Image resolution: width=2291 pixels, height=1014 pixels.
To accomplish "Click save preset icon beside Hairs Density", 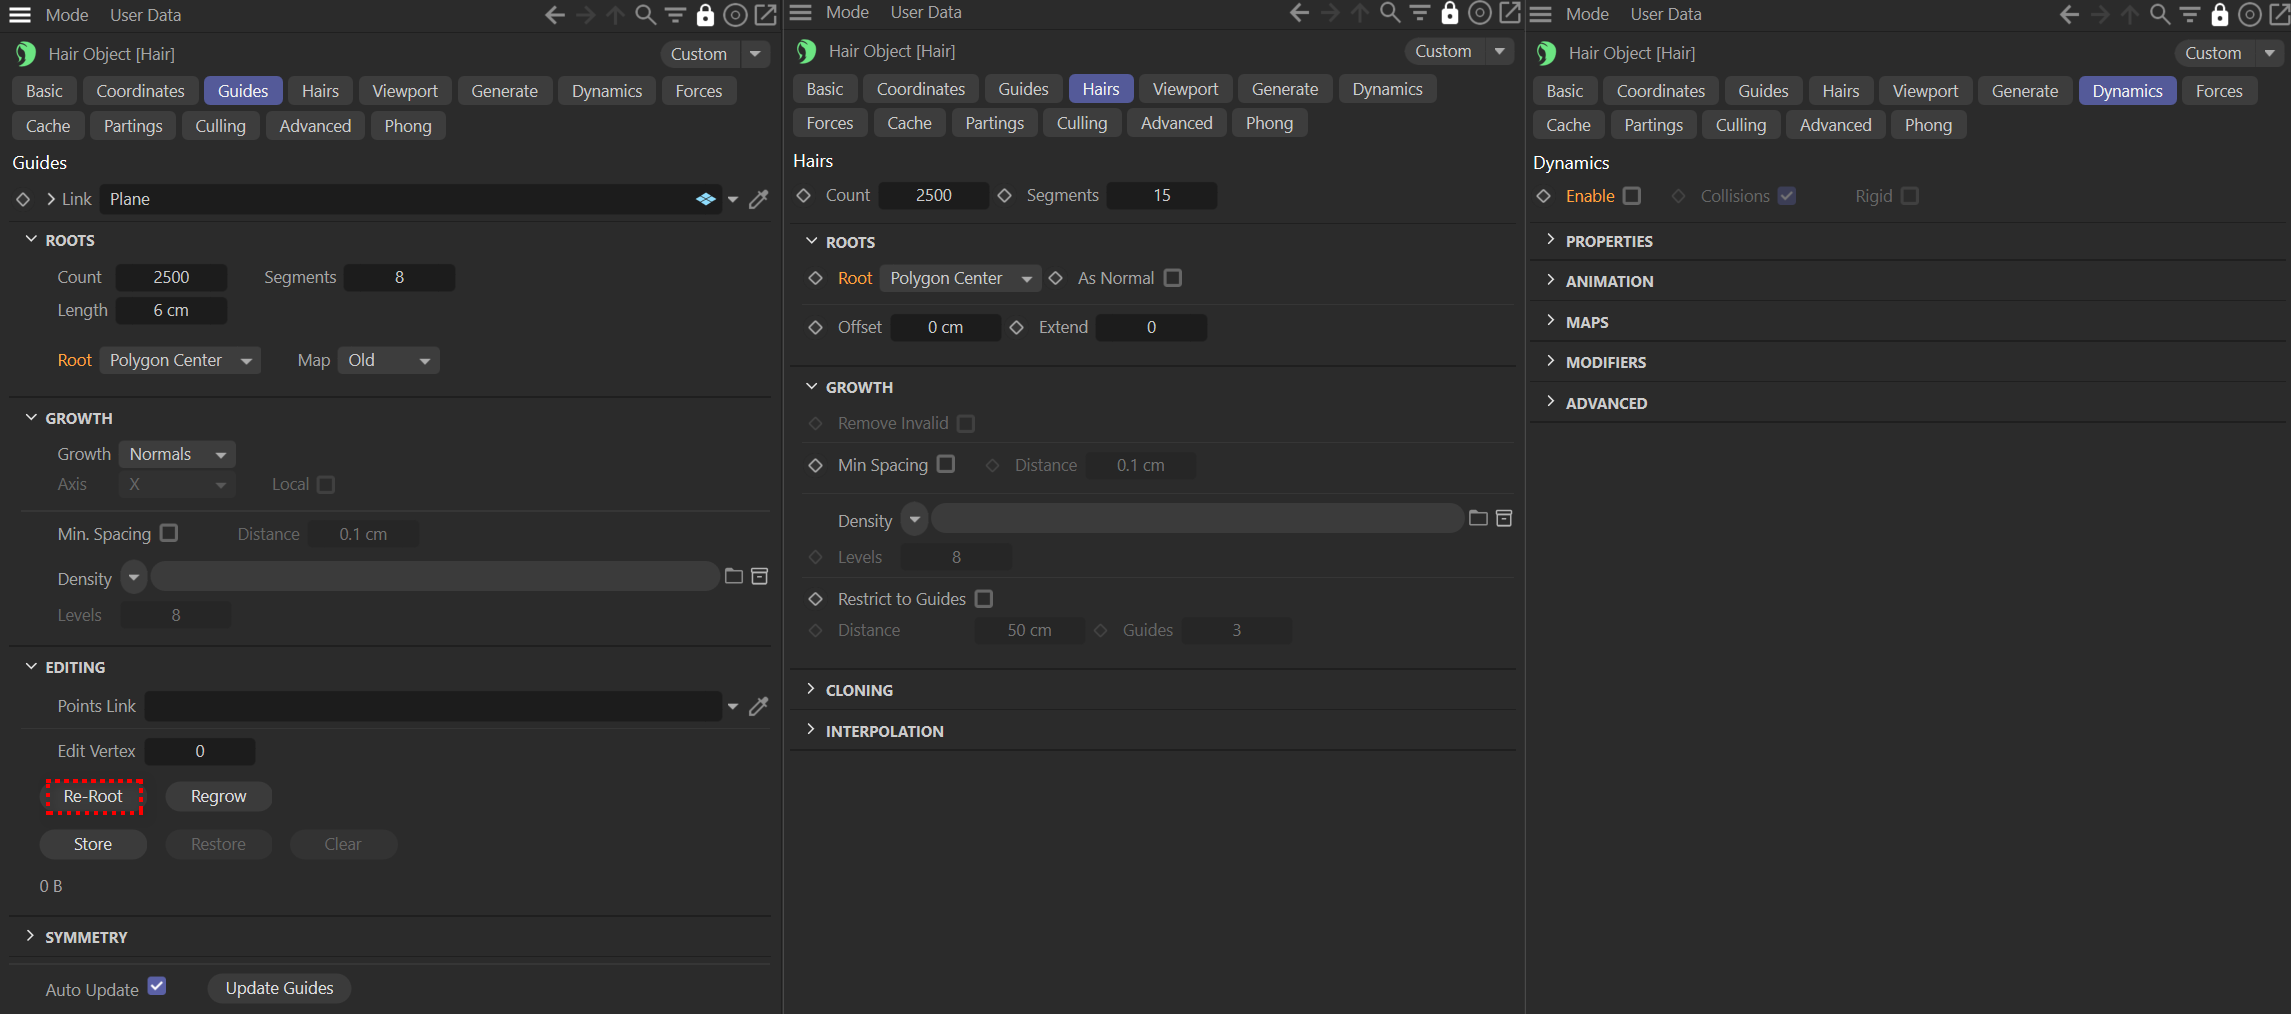I will (x=1504, y=518).
